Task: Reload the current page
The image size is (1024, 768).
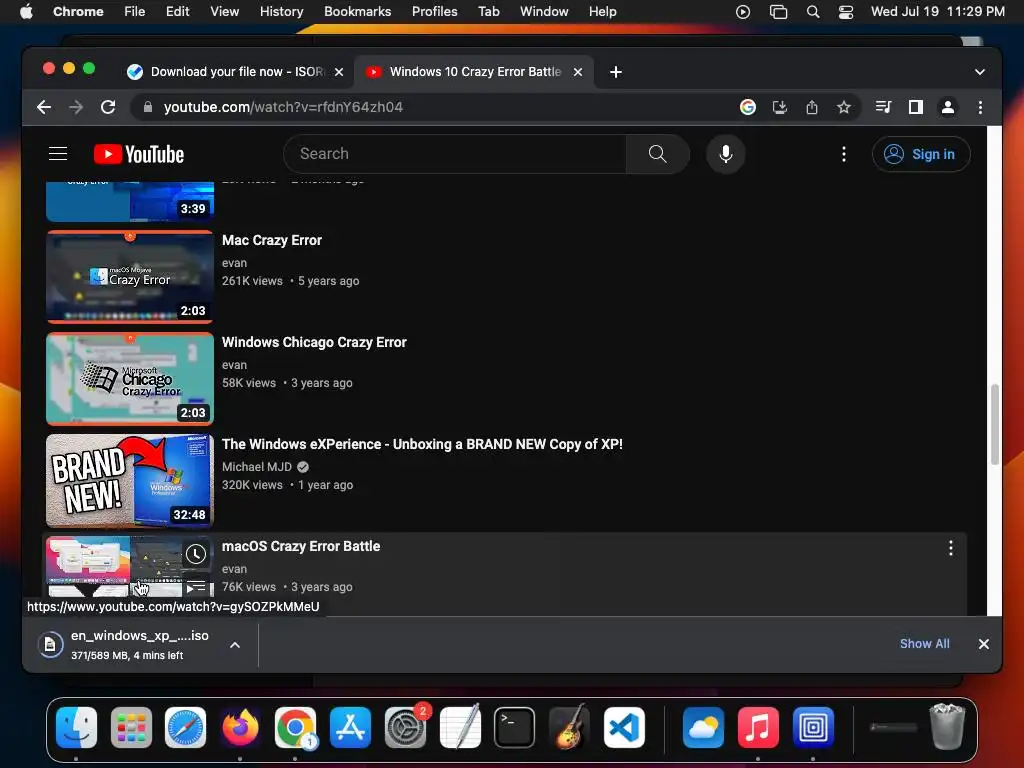Action: click(x=108, y=107)
